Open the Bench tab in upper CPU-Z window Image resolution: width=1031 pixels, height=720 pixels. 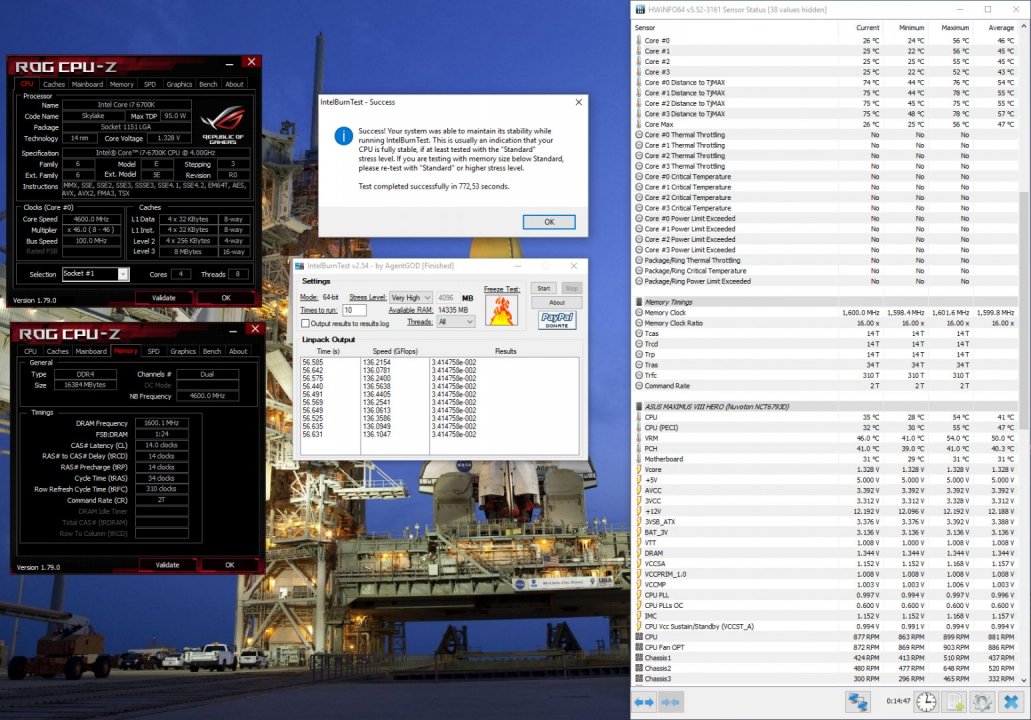(208, 84)
